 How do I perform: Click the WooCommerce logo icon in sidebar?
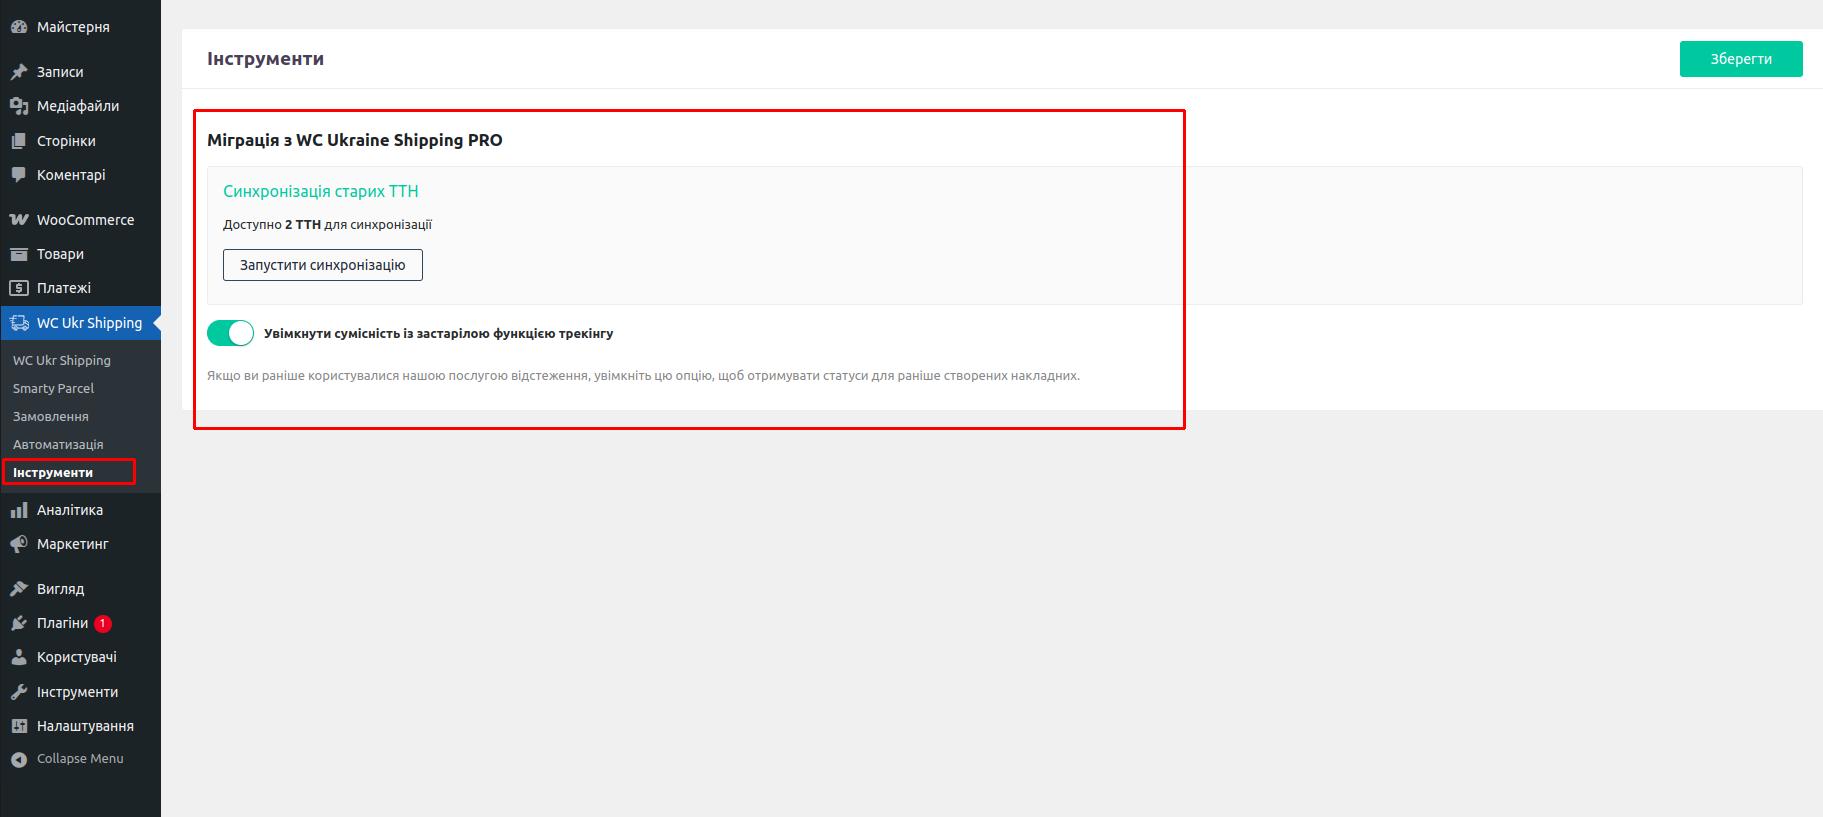(19, 220)
